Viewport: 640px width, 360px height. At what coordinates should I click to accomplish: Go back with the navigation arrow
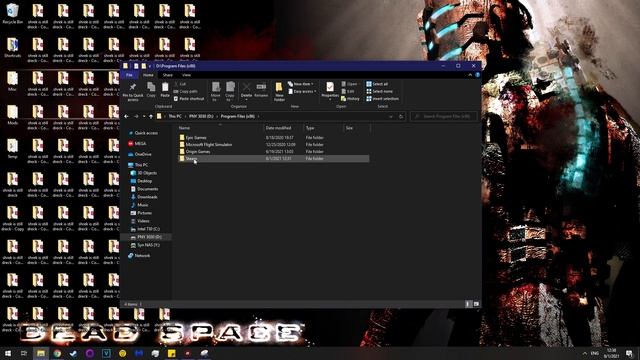127,117
